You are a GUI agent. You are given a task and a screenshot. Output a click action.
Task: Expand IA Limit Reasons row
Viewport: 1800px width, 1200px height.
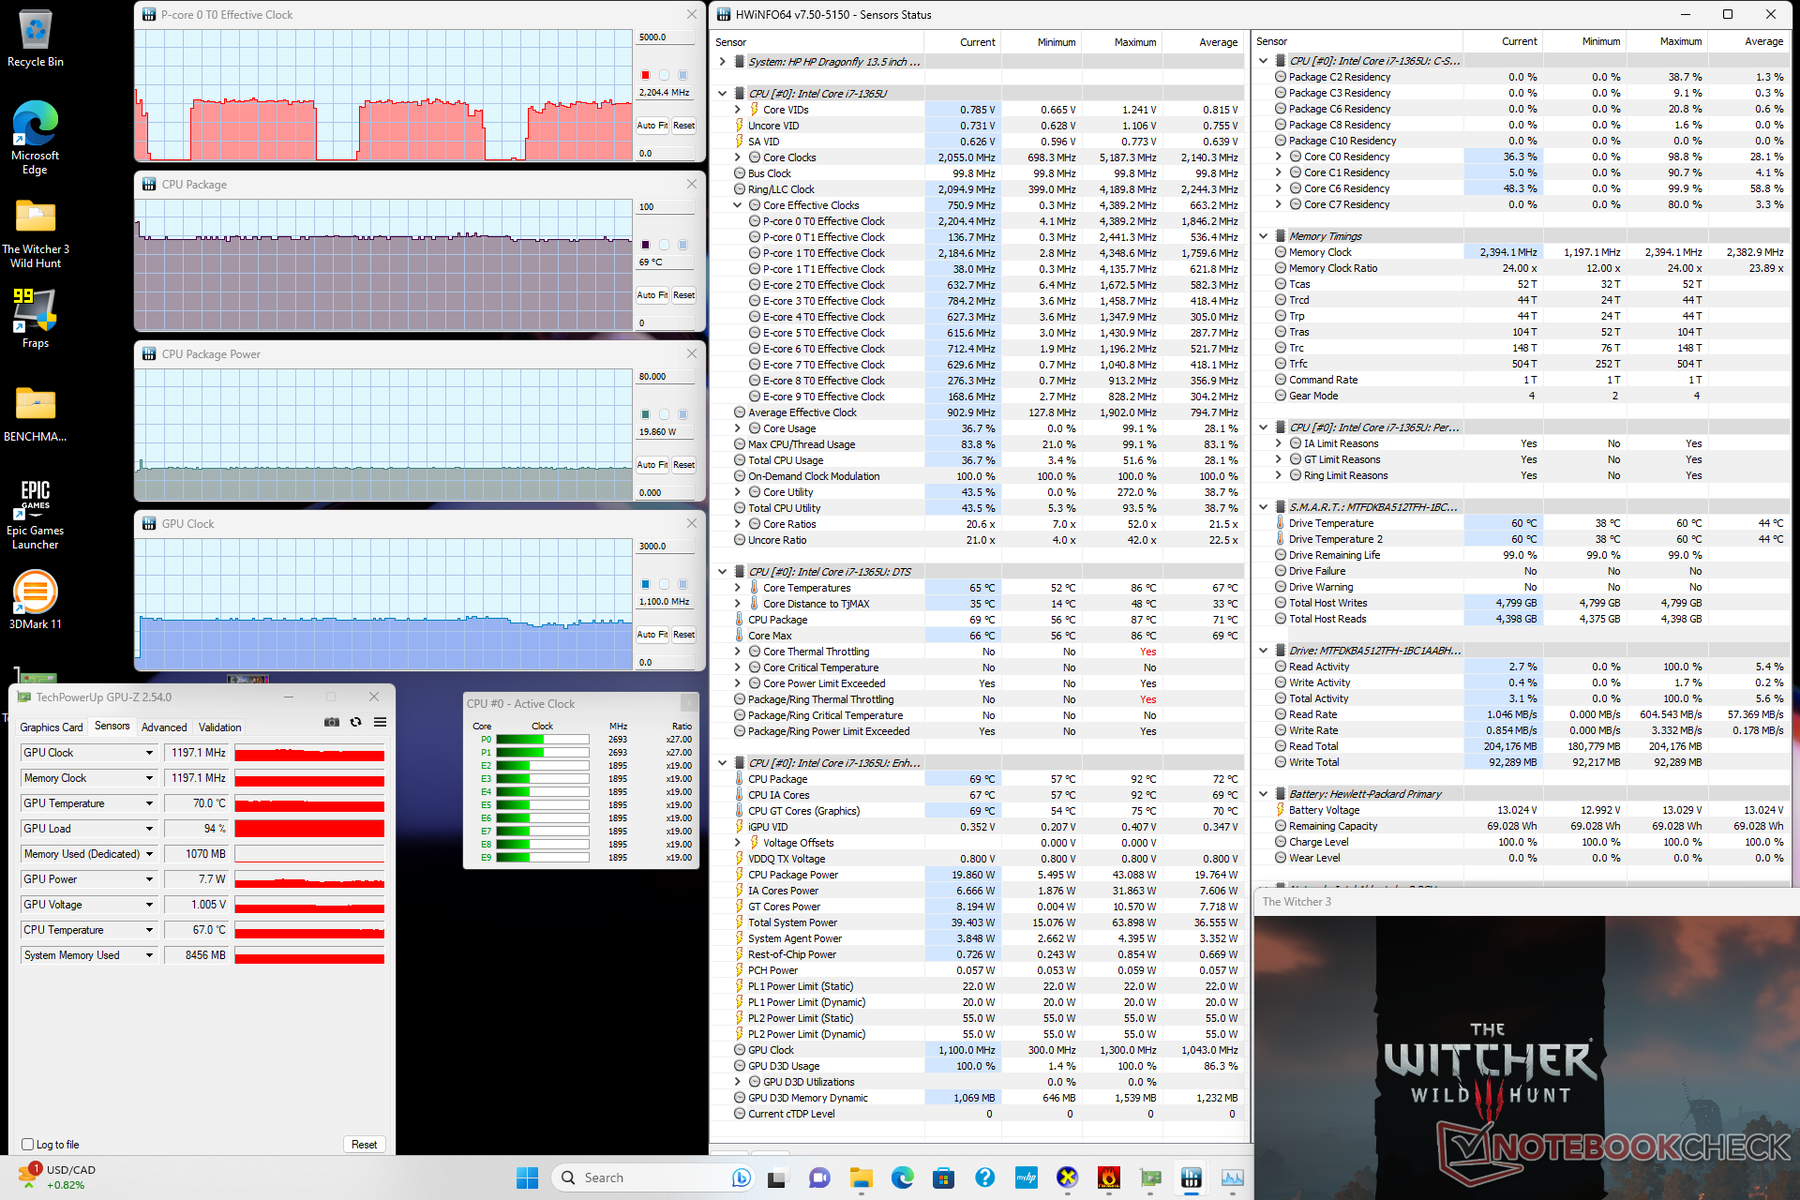[1278, 443]
